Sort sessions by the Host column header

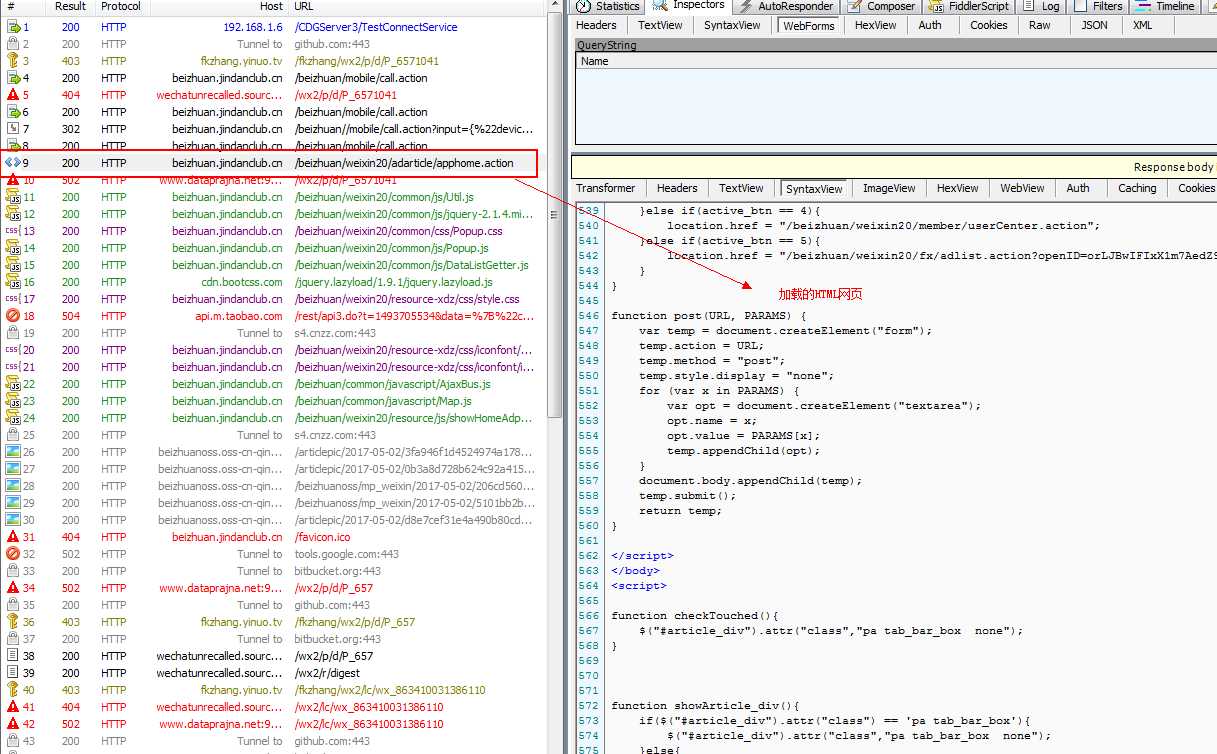click(x=218, y=6)
